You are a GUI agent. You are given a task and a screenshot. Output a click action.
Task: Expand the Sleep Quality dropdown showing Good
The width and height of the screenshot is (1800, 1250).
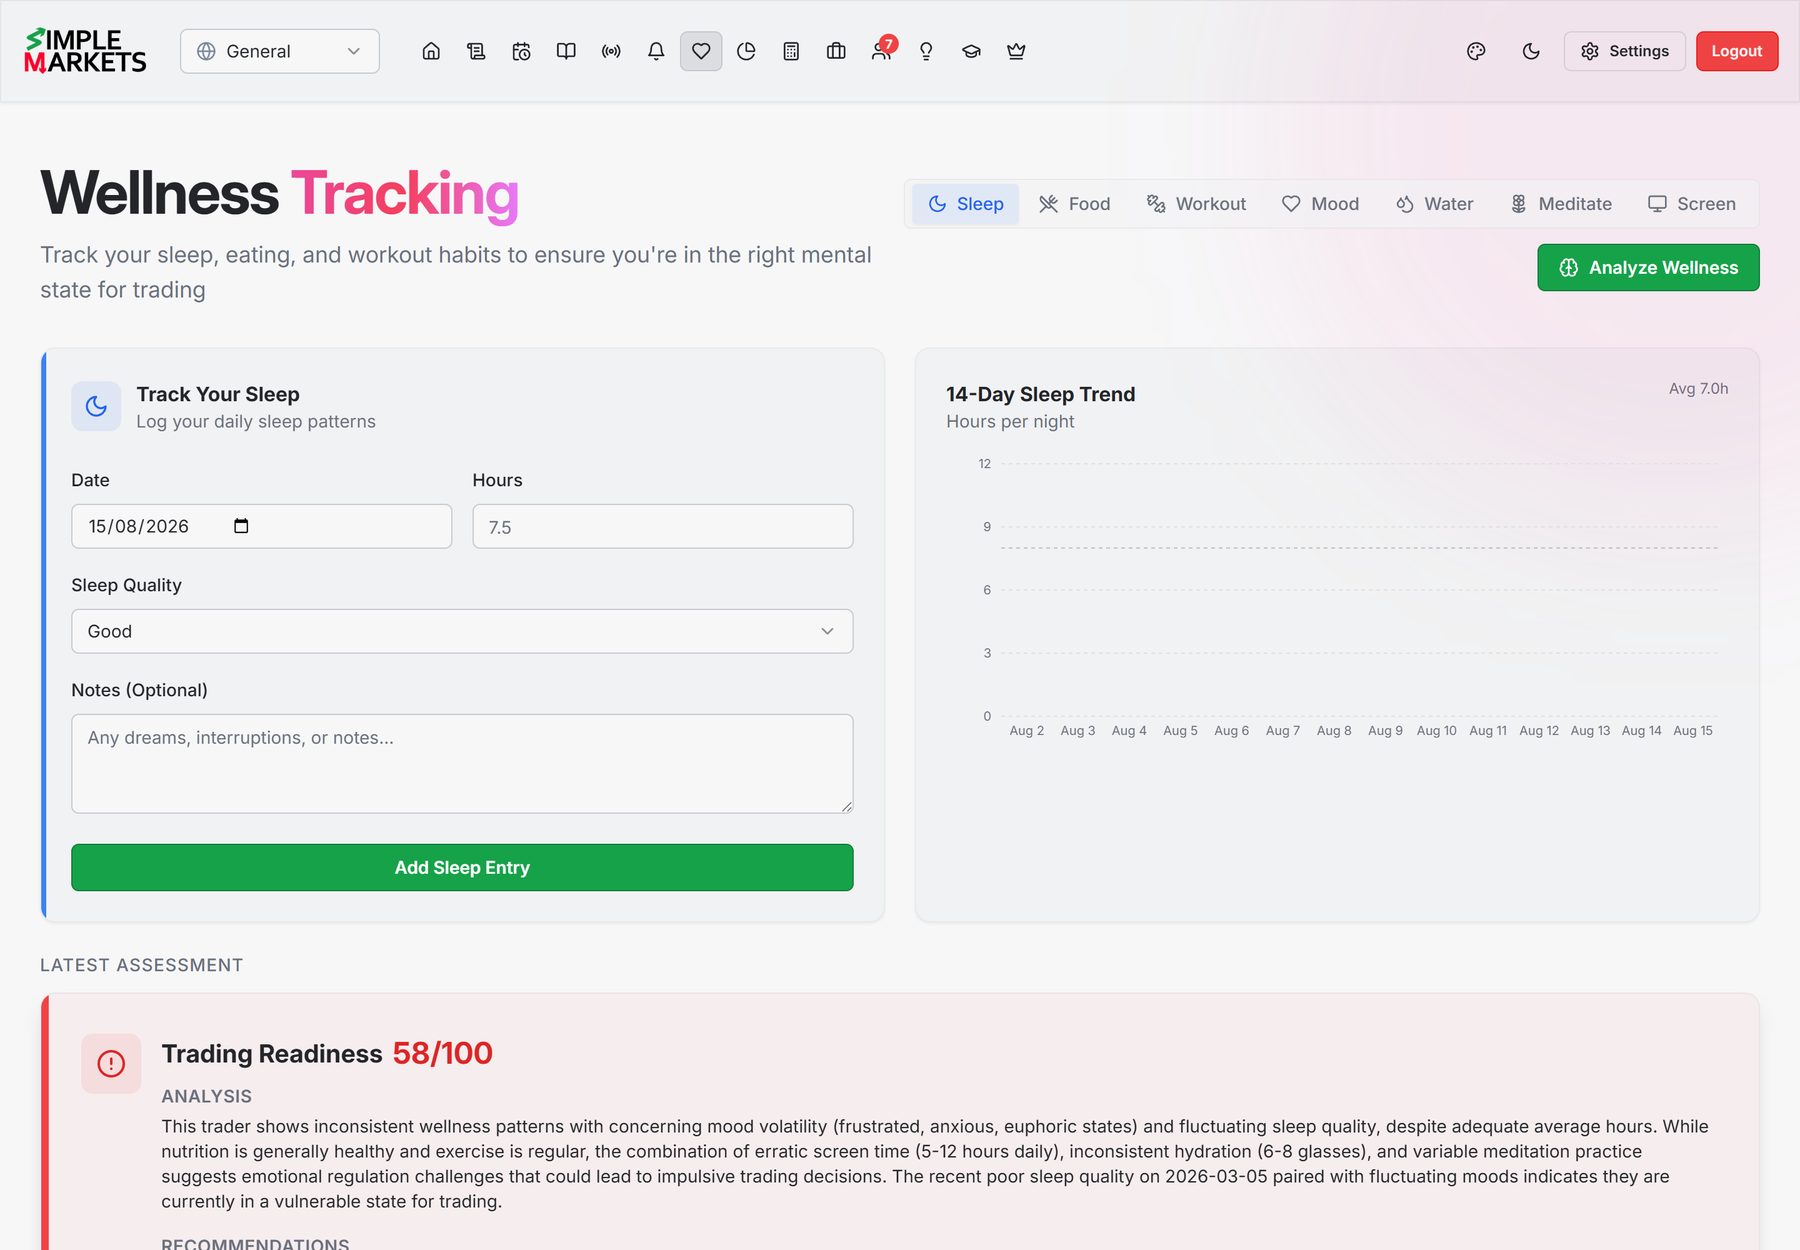462,631
